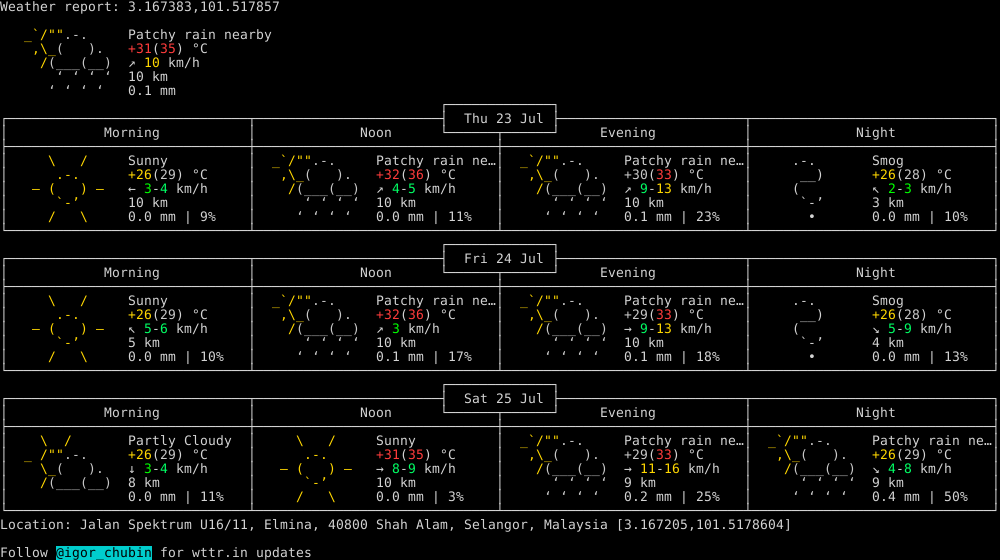Click 0.2 mm | 25% for Saturday Evening

pos(672,497)
